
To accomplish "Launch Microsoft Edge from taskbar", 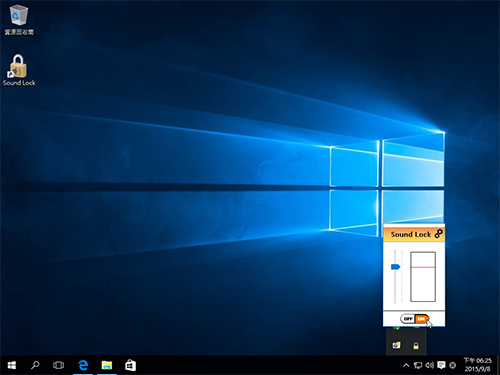I will coord(83,365).
